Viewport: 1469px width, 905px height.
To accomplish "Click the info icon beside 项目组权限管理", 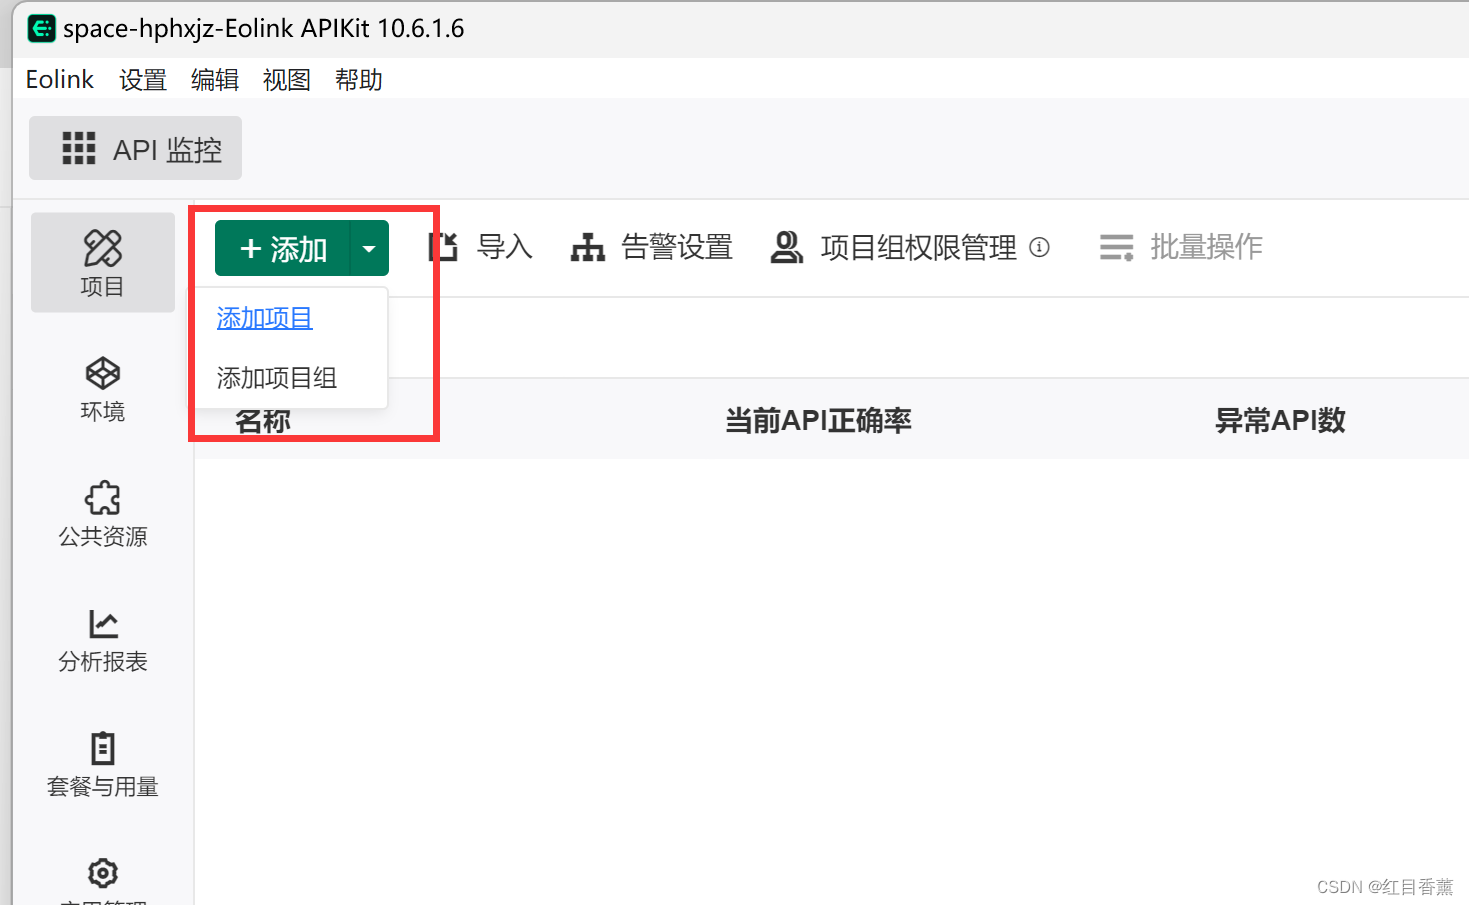I will pyautogui.click(x=1039, y=247).
